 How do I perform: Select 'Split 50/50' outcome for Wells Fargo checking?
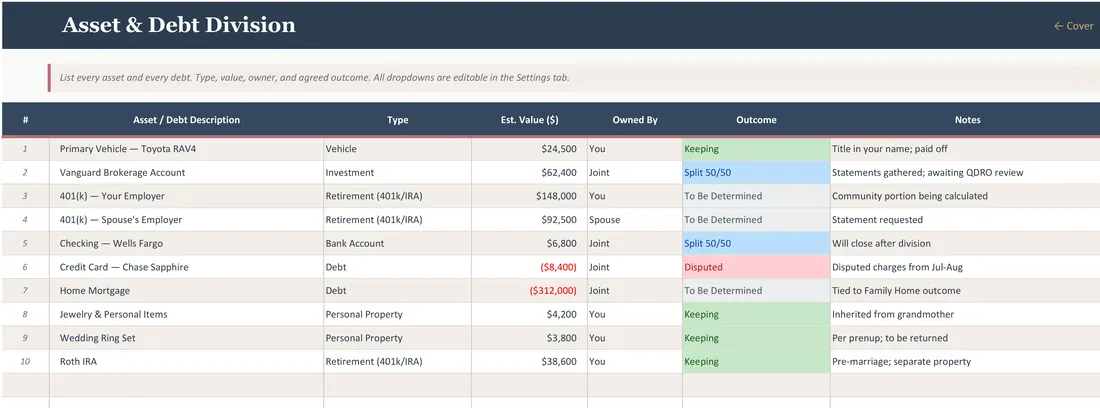click(x=756, y=243)
